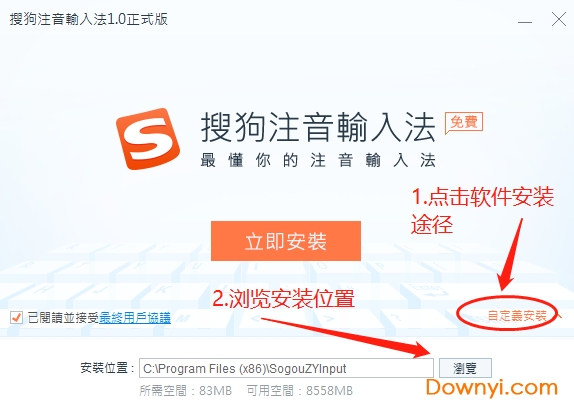Close the Sogou installer window
This screenshot has height=411, width=574.
click(x=559, y=20)
